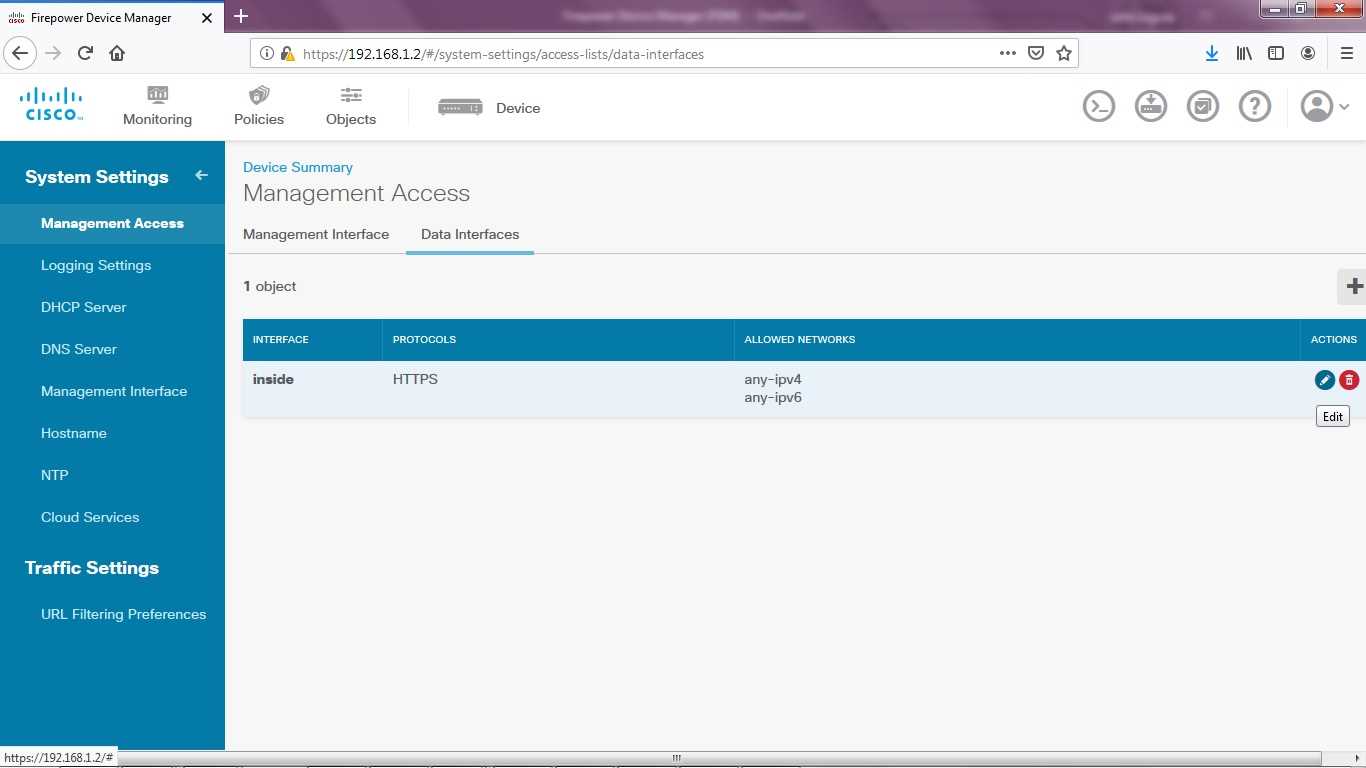Image resolution: width=1366 pixels, height=768 pixels.
Task: Open page actions three-dot menu
Action: tap(1008, 53)
